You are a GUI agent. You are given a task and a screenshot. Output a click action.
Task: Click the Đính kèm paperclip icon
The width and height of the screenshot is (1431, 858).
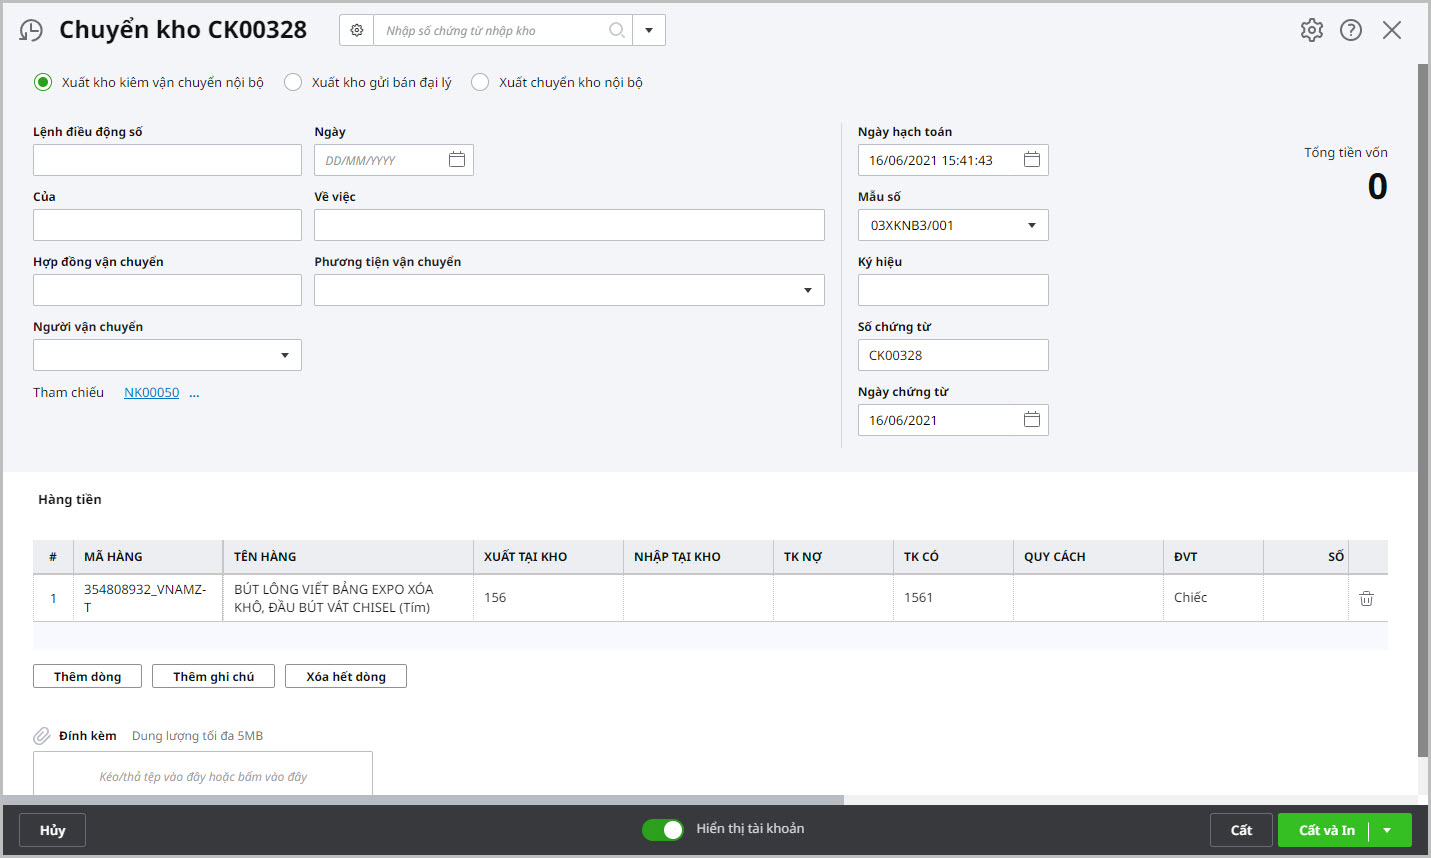click(42, 736)
